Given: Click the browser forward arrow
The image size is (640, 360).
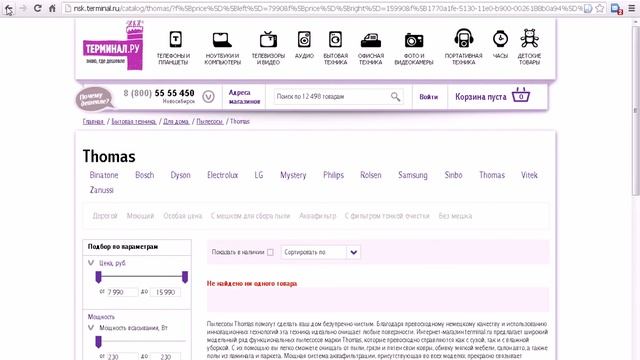Looking at the screenshot, I should coord(22,8).
